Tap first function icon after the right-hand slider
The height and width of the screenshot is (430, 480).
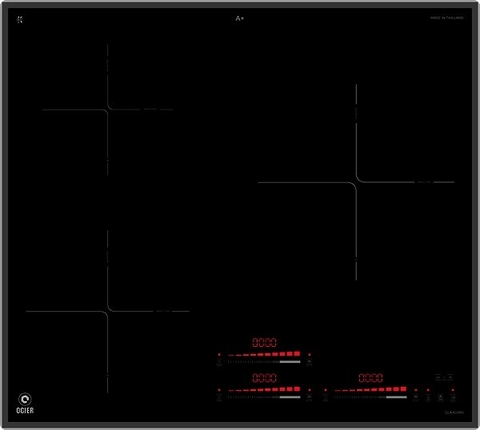coord(416,398)
